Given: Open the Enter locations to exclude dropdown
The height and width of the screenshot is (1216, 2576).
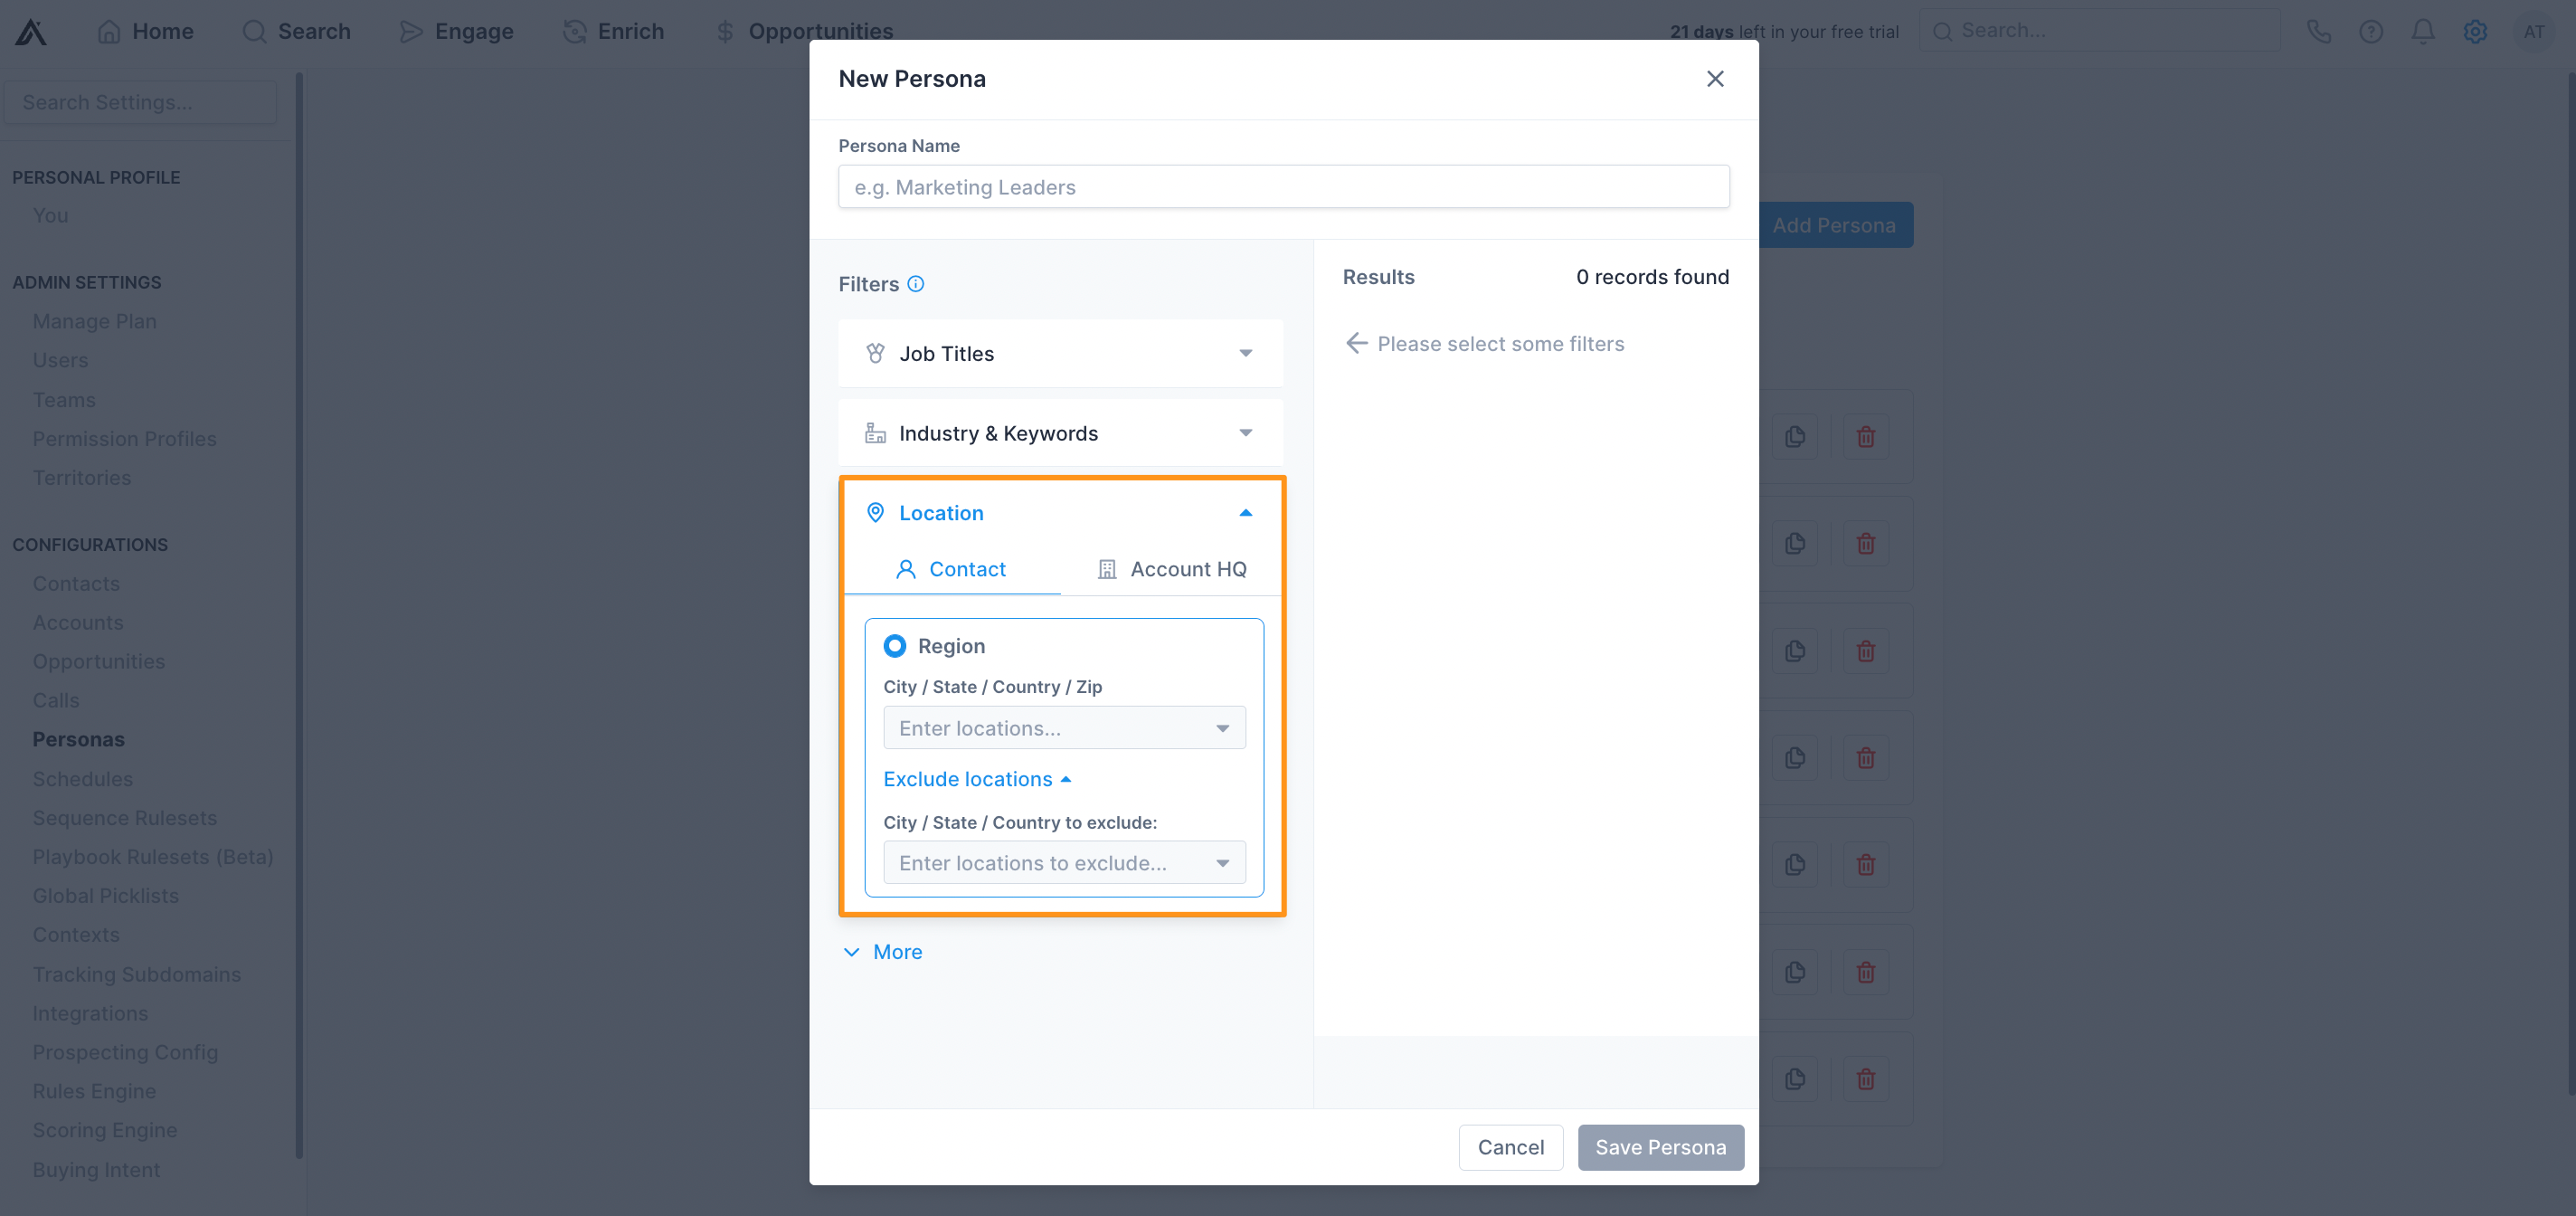Looking at the screenshot, I should [x=1064, y=863].
